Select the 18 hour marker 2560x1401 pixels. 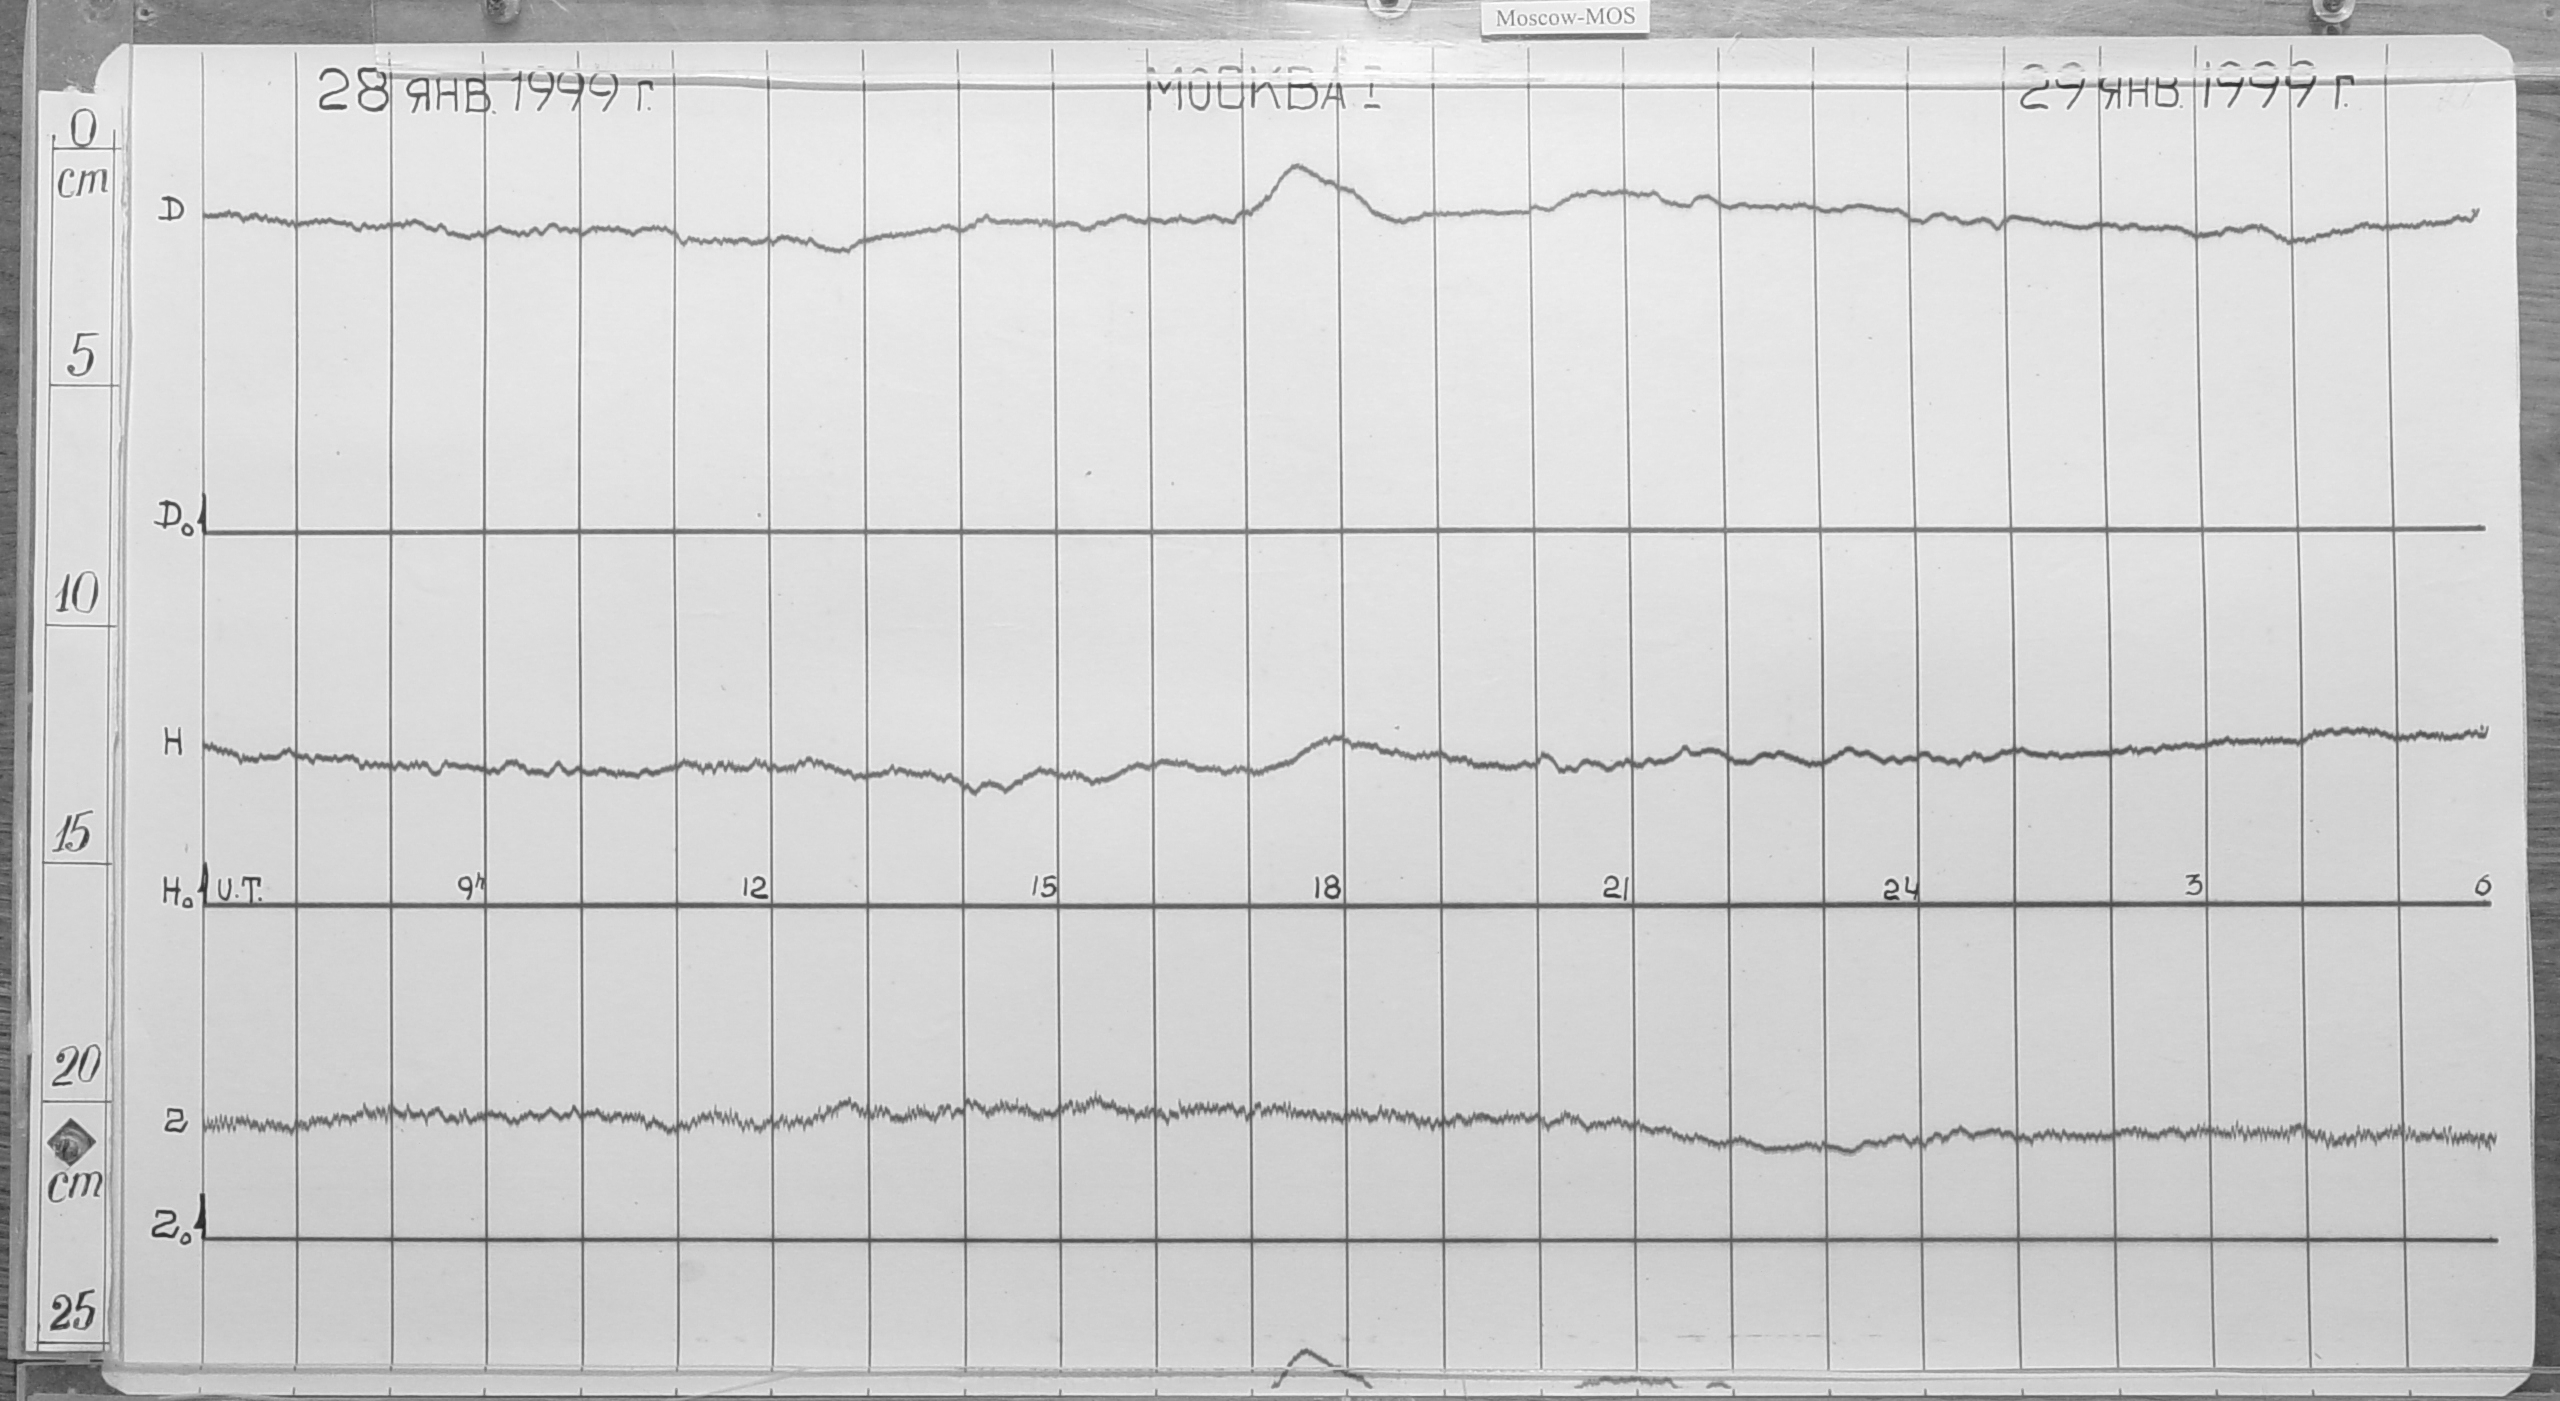click(x=1327, y=889)
